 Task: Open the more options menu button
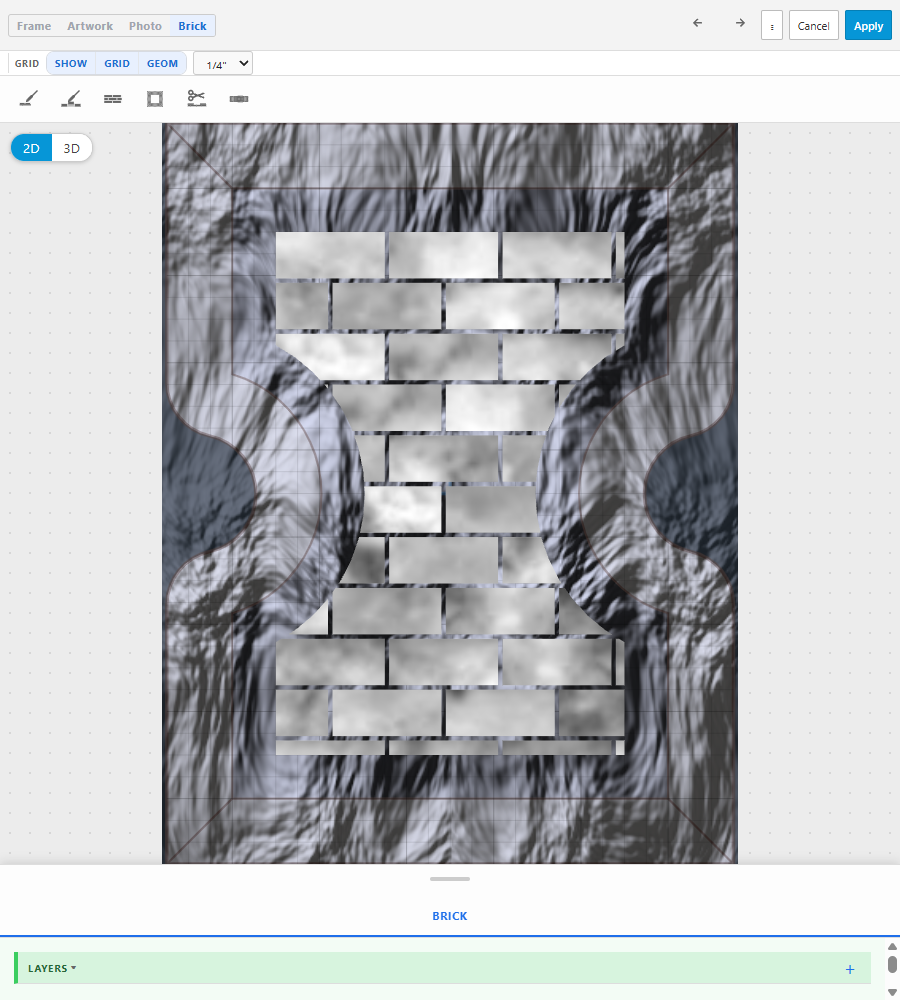coord(772,26)
